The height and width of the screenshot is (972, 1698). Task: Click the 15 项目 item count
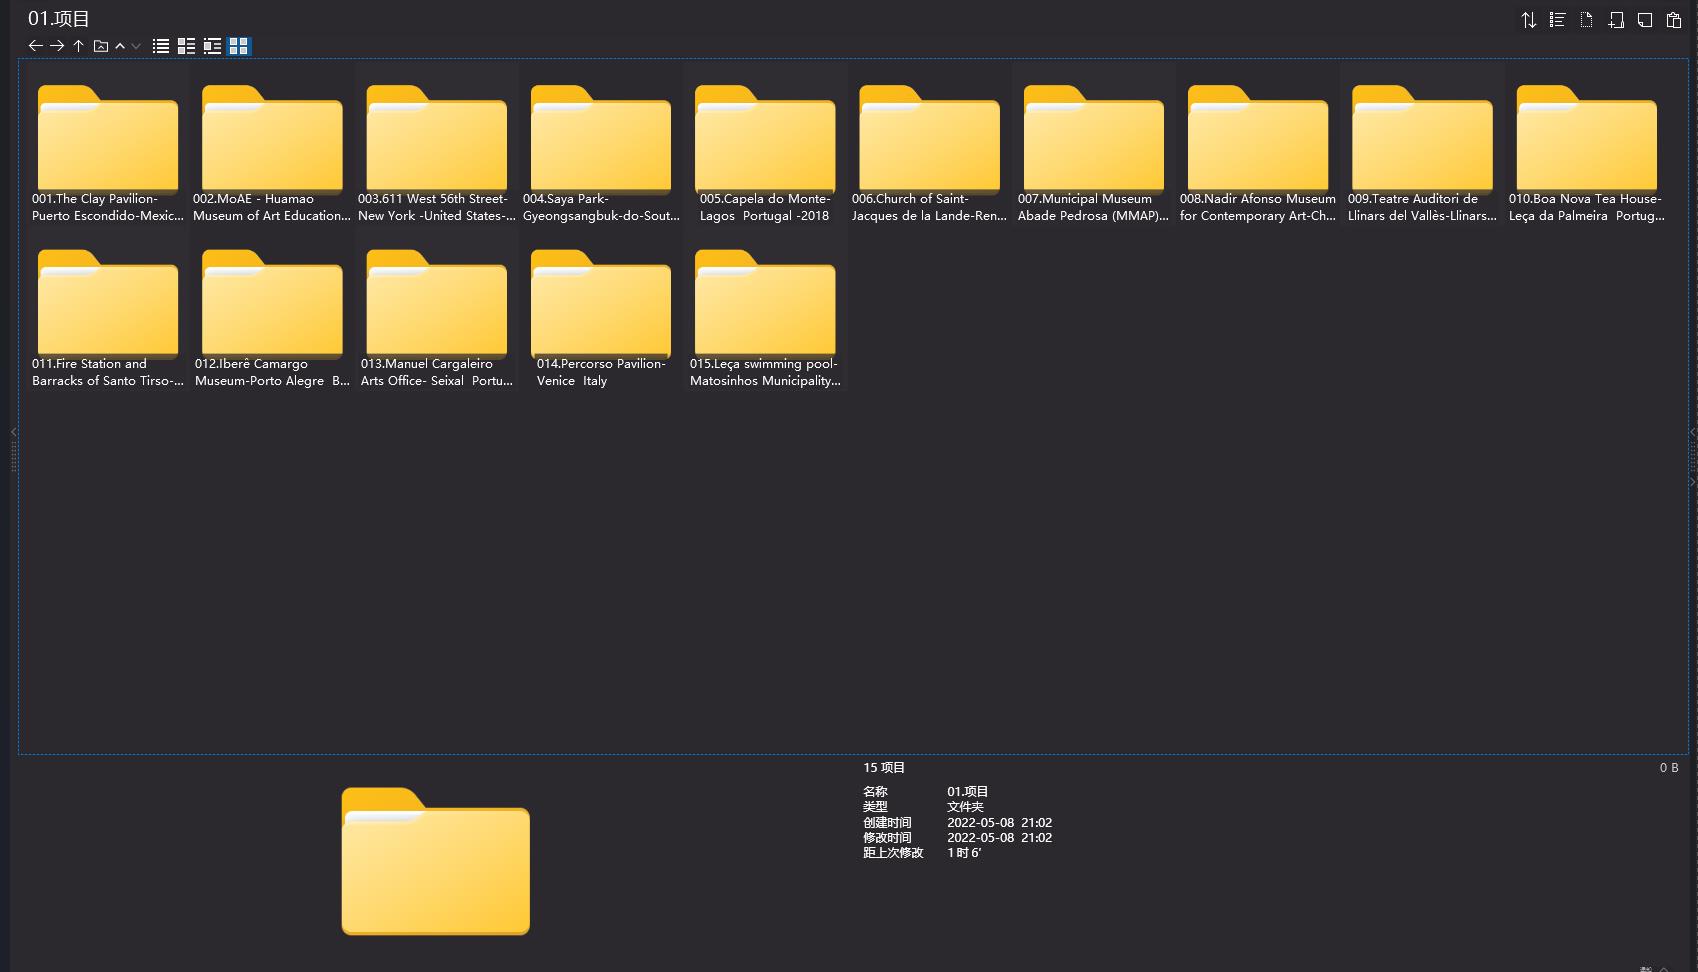(x=884, y=768)
